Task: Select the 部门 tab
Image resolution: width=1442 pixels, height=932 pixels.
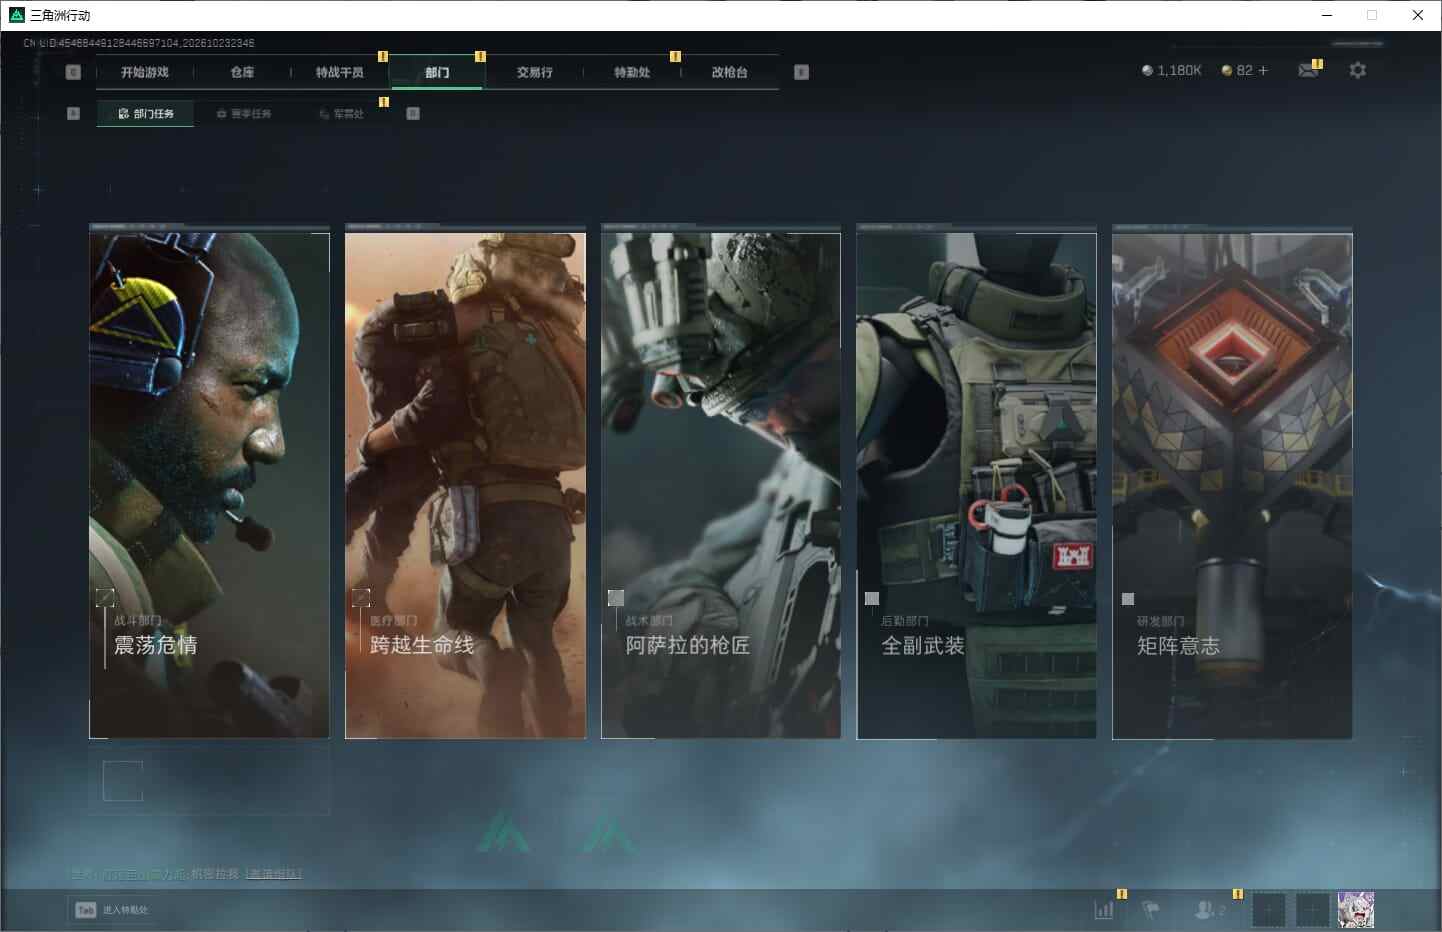Action: (437, 72)
